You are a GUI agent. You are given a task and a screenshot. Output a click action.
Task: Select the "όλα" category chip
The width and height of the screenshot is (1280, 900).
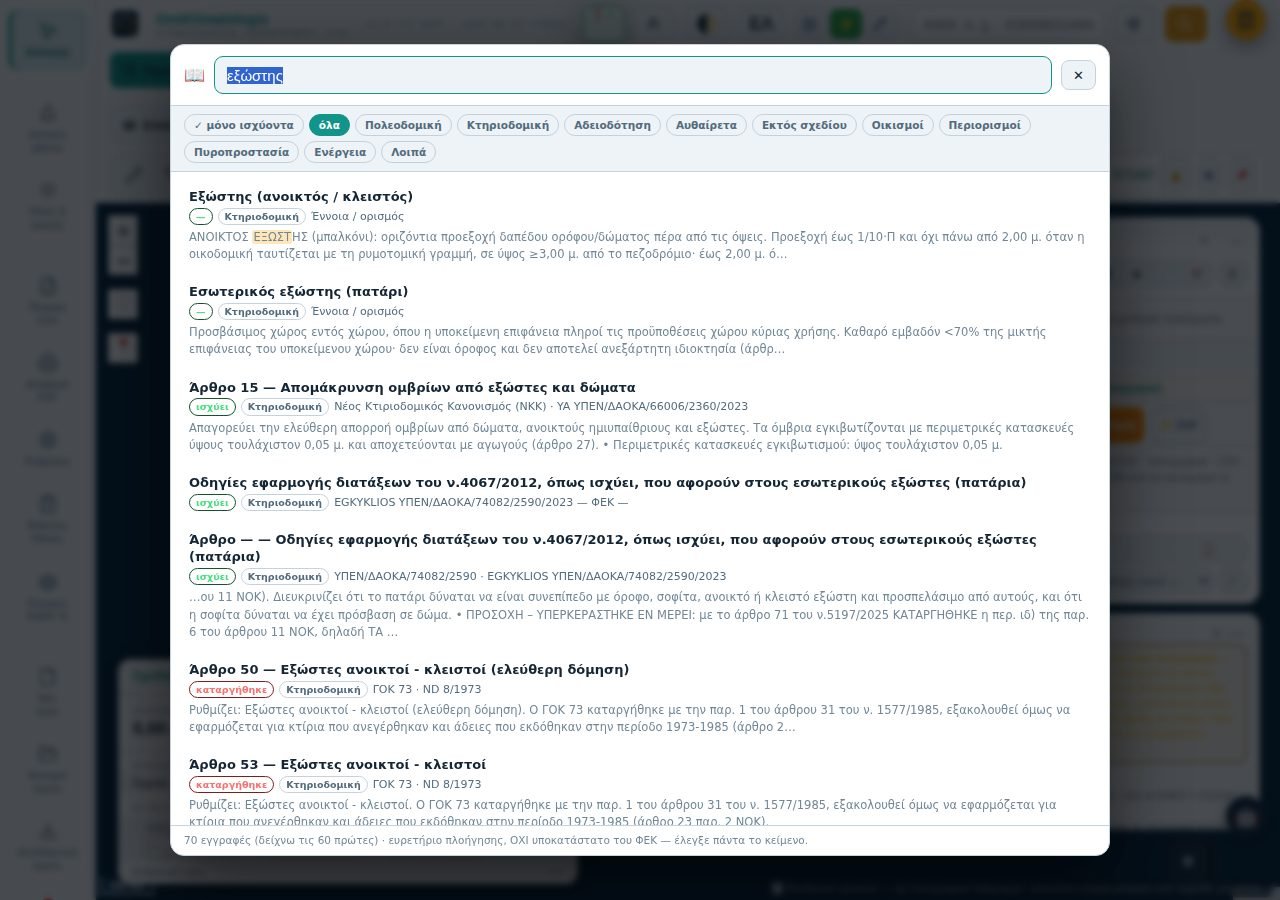[x=329, y=125]
